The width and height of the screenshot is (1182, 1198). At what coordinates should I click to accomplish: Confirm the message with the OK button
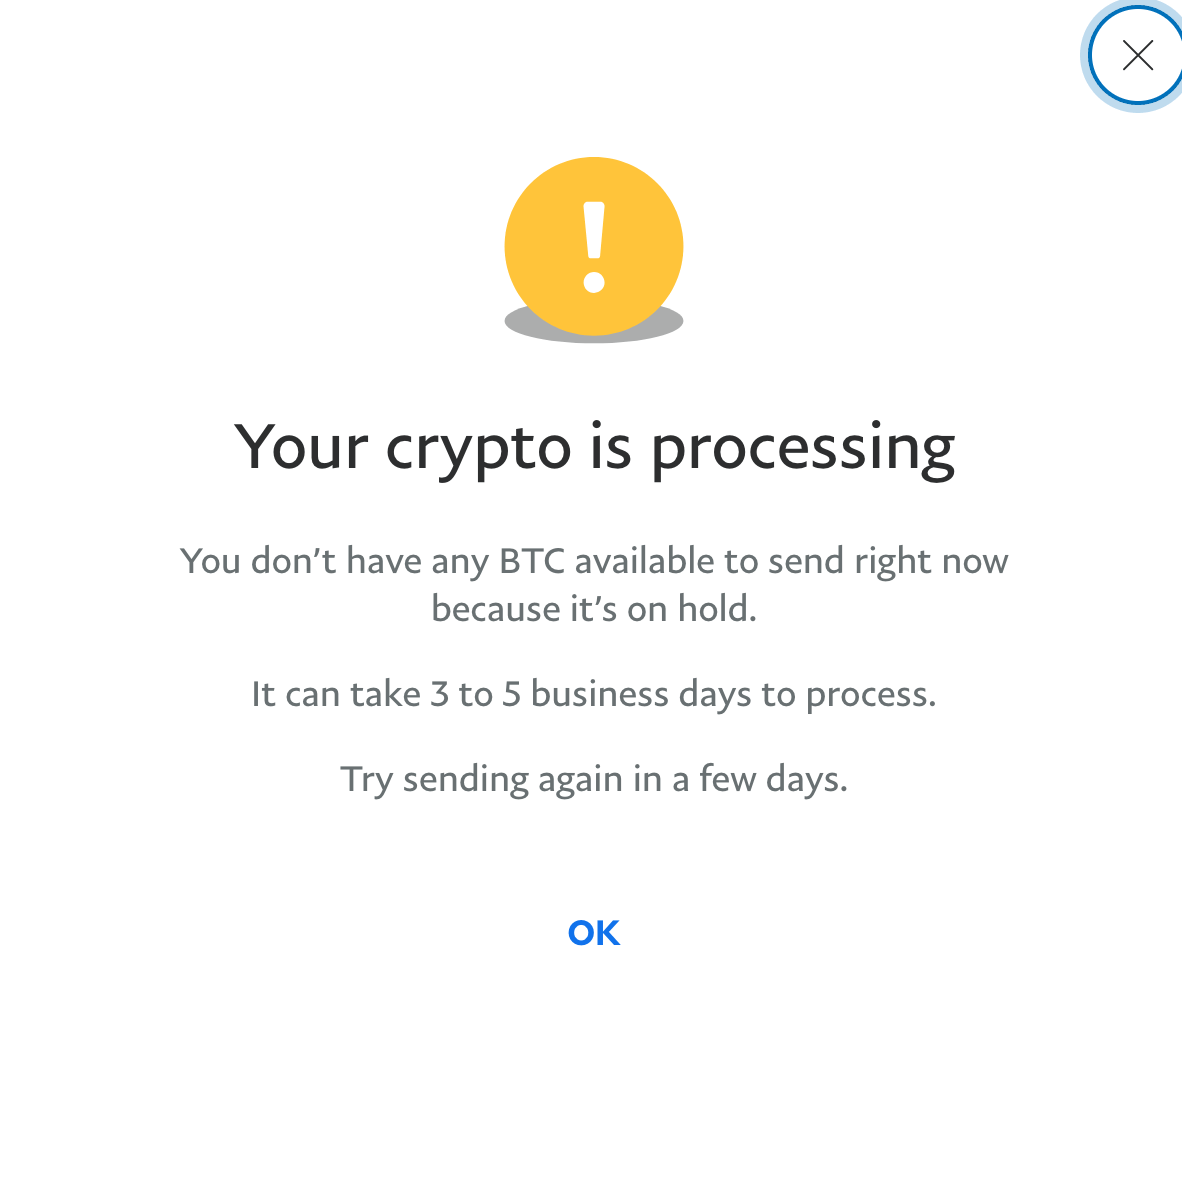[594, 933]
